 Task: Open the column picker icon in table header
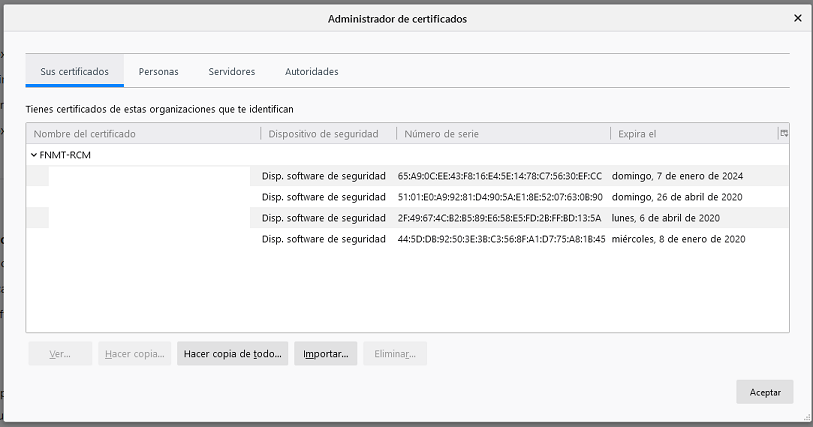[x=784, y=133]
